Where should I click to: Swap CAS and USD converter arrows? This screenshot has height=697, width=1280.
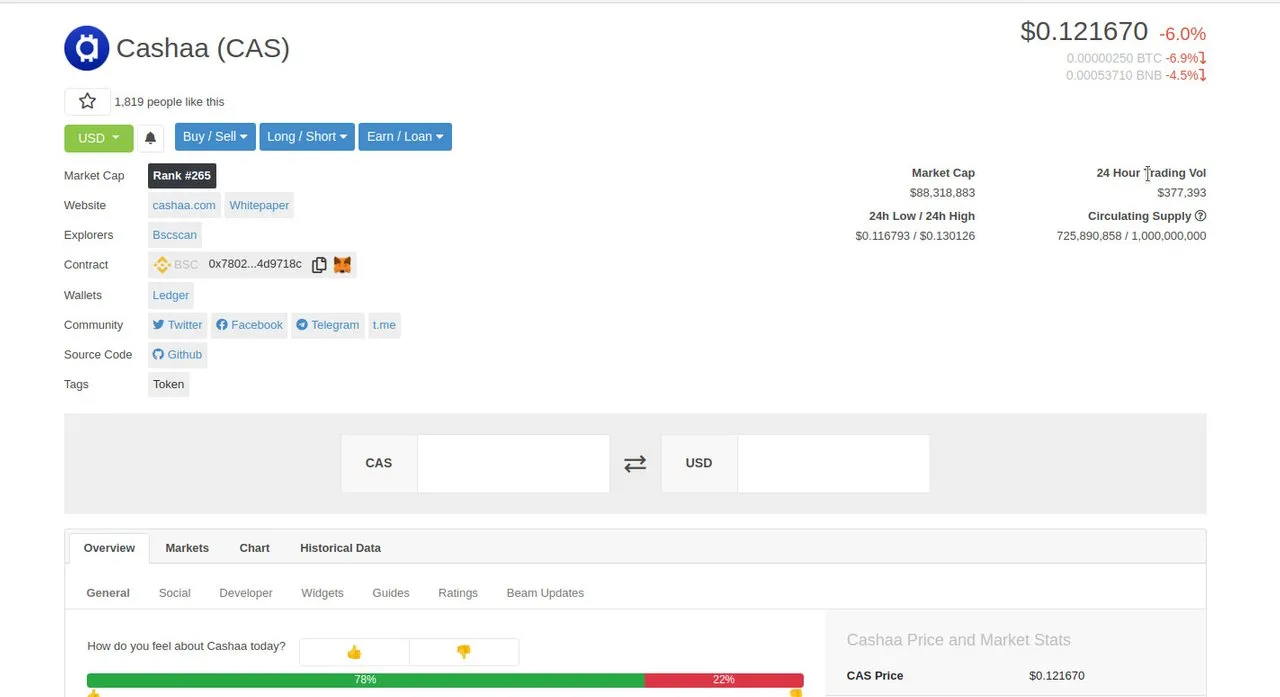635,463
